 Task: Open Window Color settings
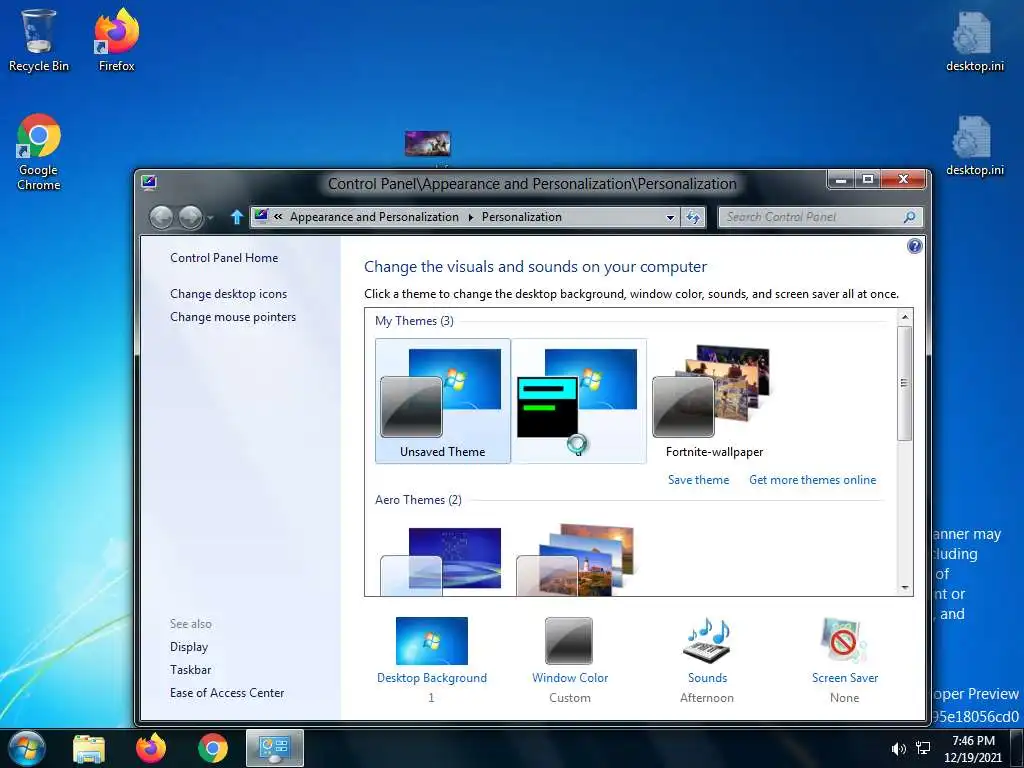click(x=569, y=660)
